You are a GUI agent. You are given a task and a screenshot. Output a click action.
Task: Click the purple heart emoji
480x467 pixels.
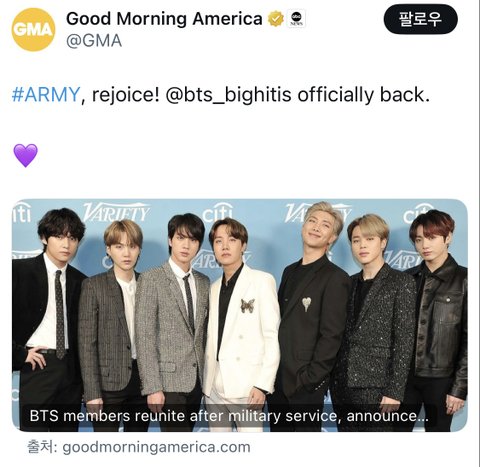(26, 155)
